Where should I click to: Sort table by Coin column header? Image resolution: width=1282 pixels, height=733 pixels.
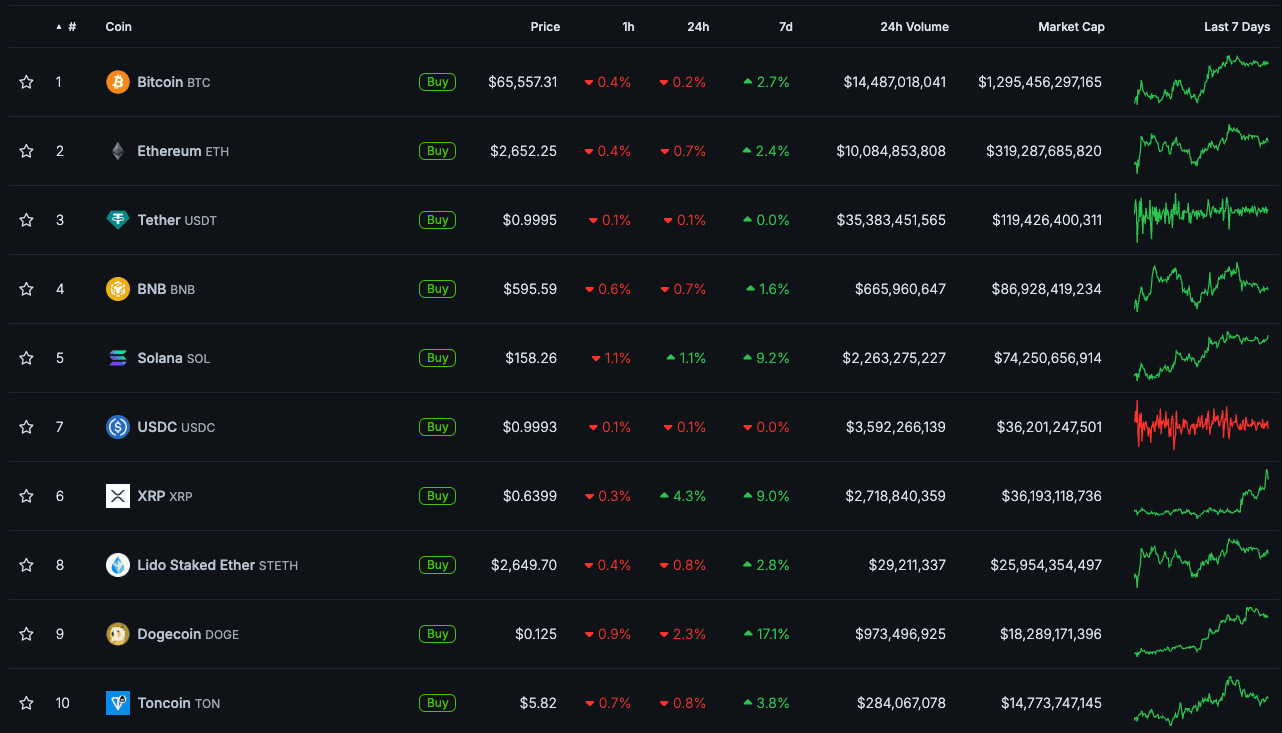pyautogui.click(x=118, y=27)
